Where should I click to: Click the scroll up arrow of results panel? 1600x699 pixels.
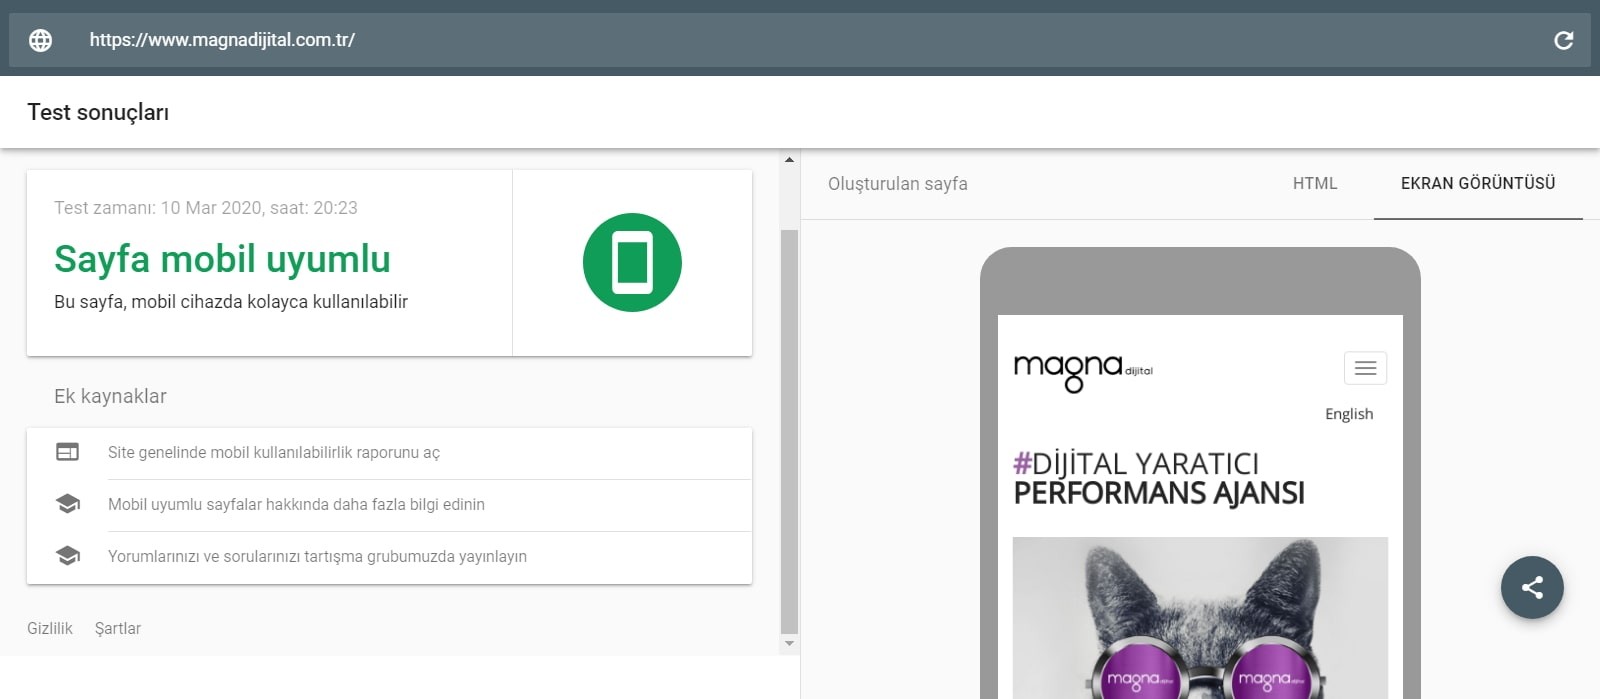[x=789, y=159]
